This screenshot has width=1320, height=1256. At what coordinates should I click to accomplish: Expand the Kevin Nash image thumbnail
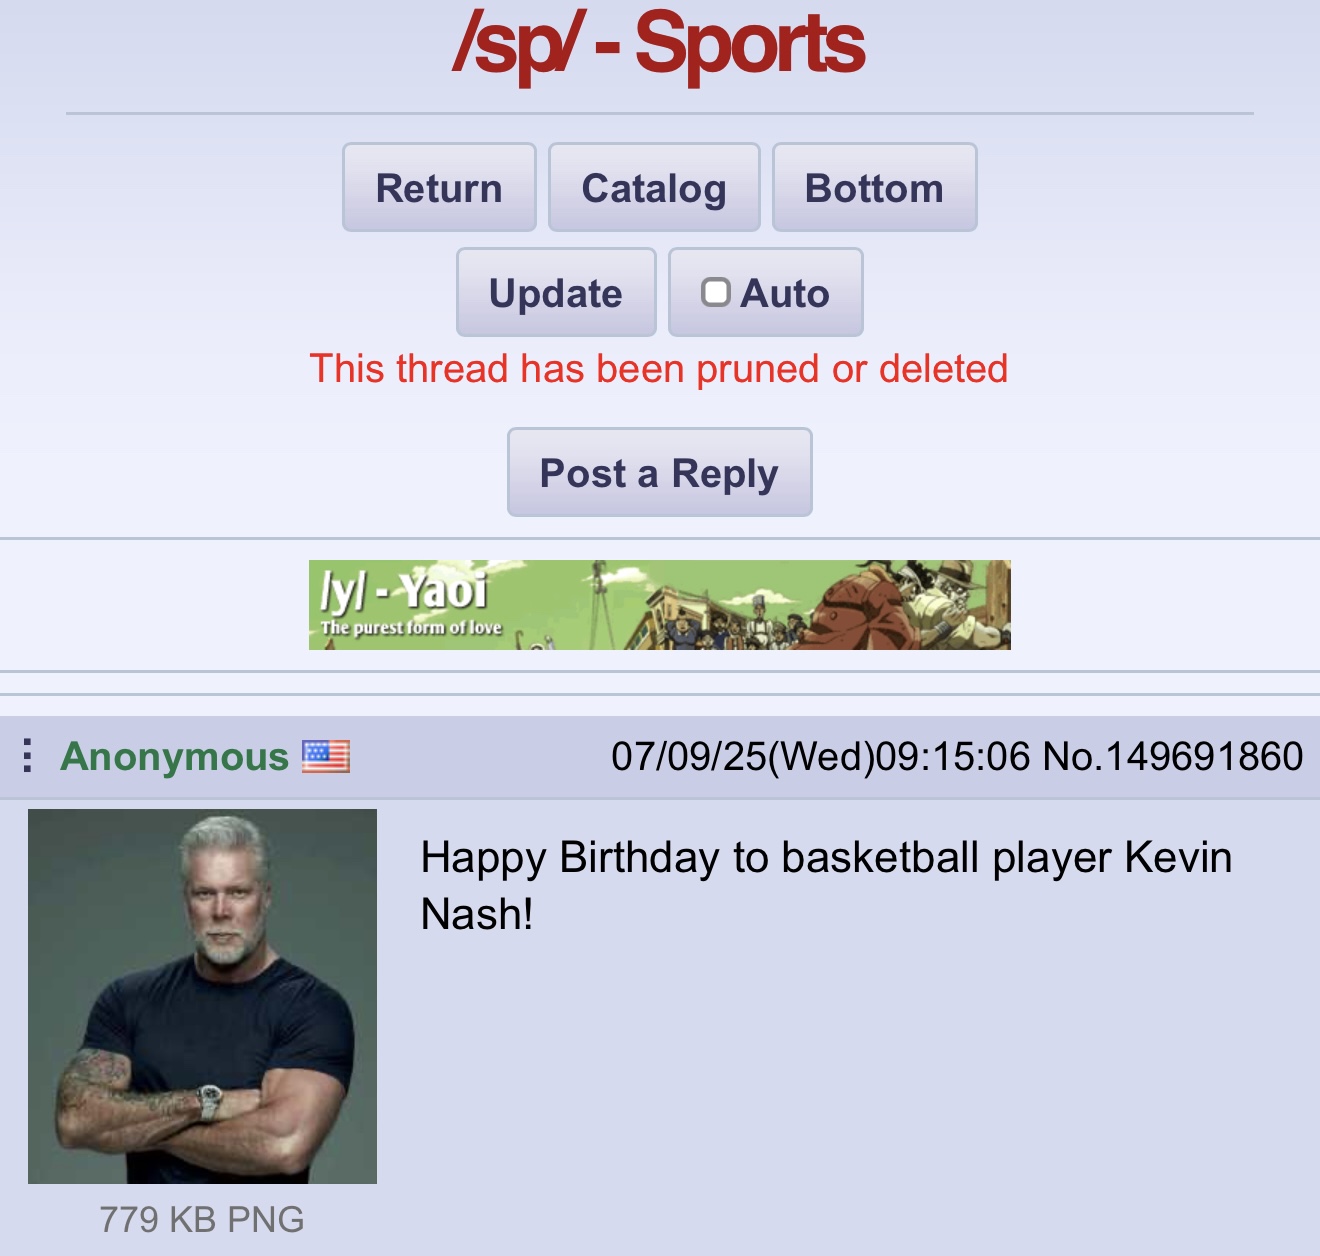[x=202, y=996]
